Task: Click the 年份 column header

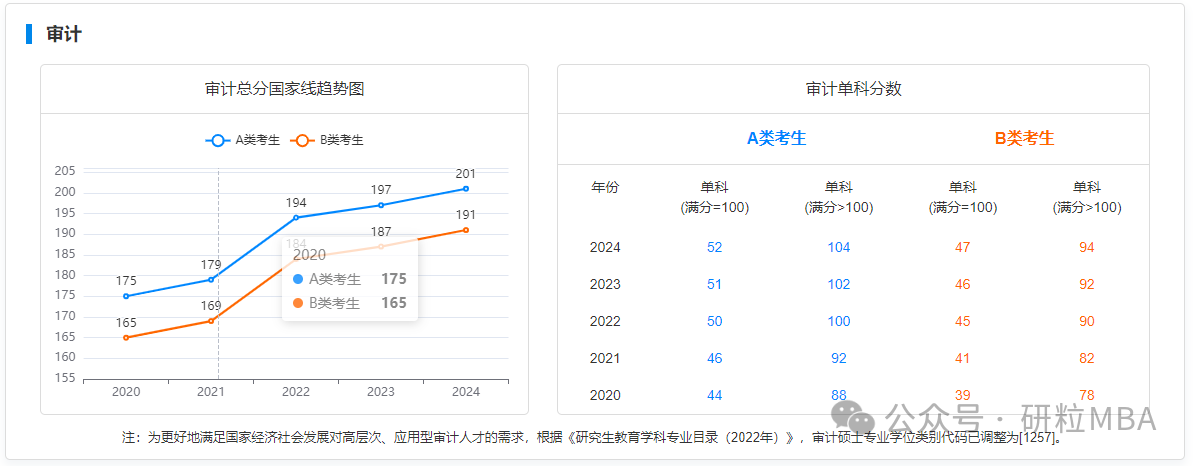Action: pos(606,187)
